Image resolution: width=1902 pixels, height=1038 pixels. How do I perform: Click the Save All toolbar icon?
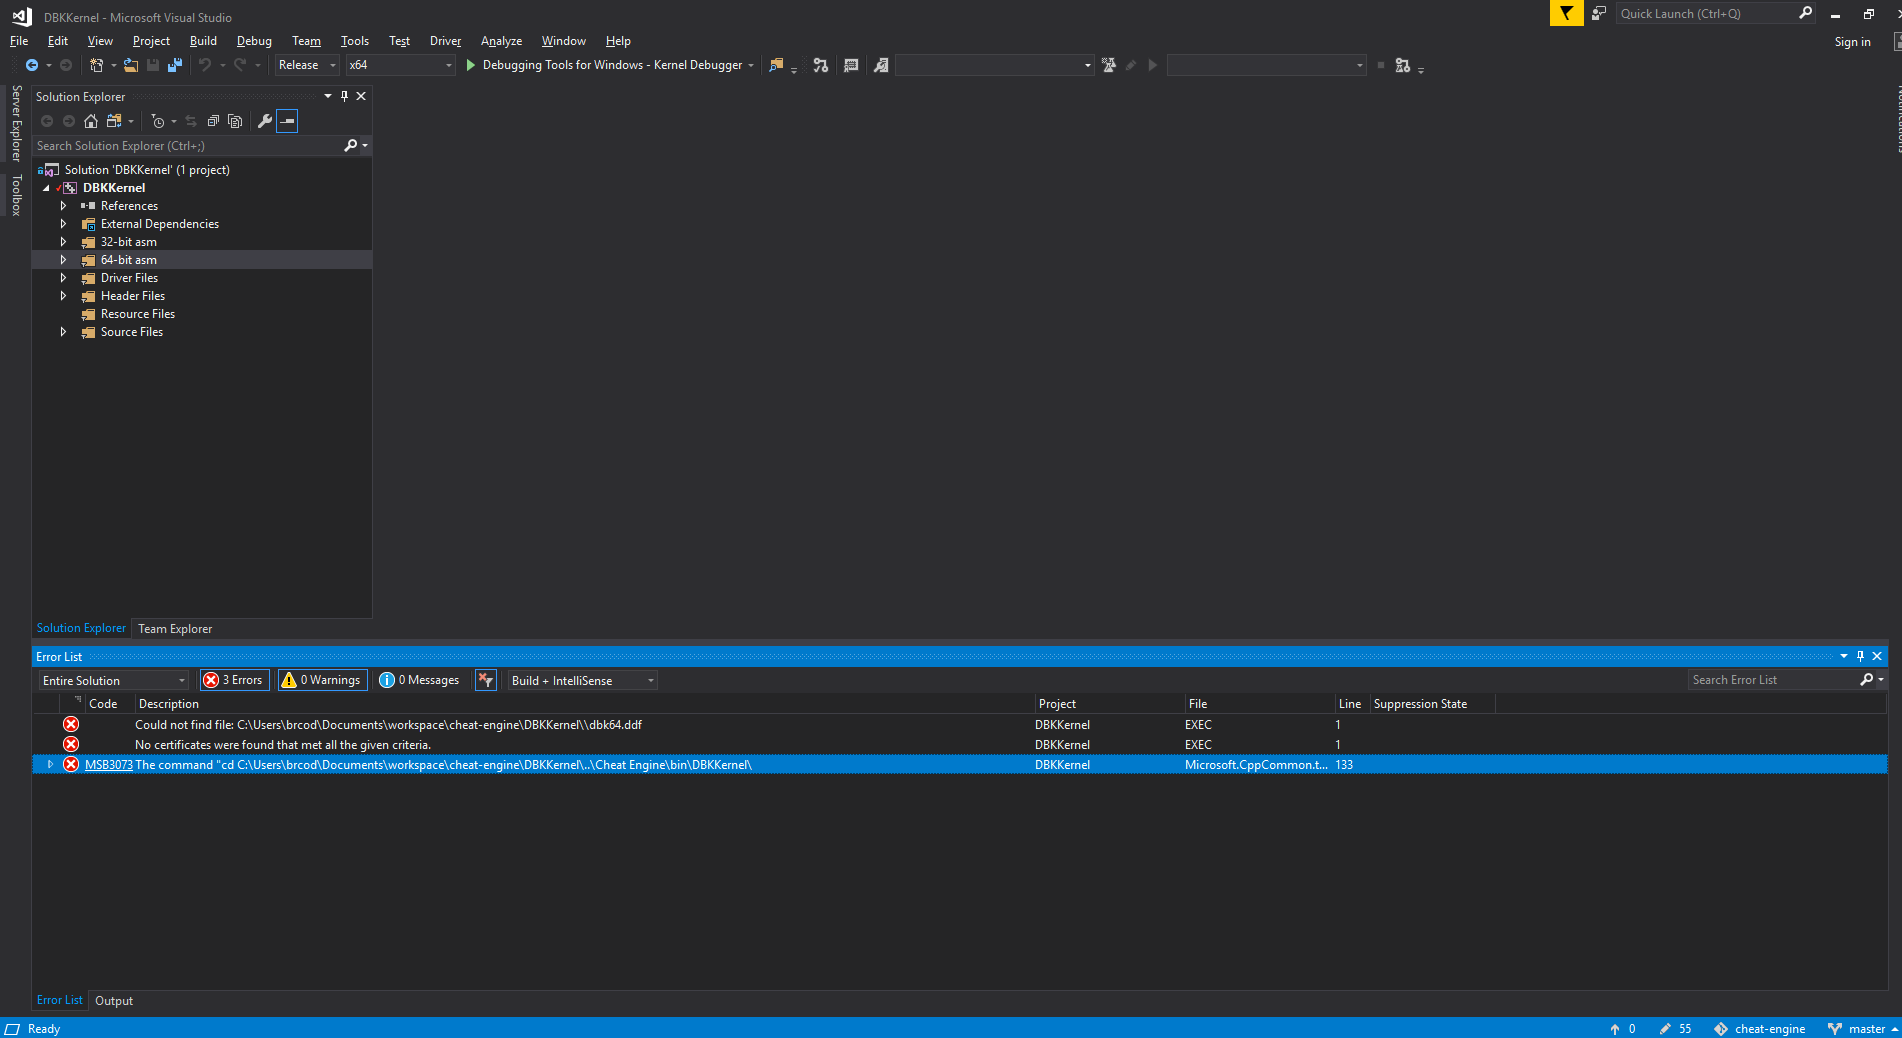coord(175,65)
